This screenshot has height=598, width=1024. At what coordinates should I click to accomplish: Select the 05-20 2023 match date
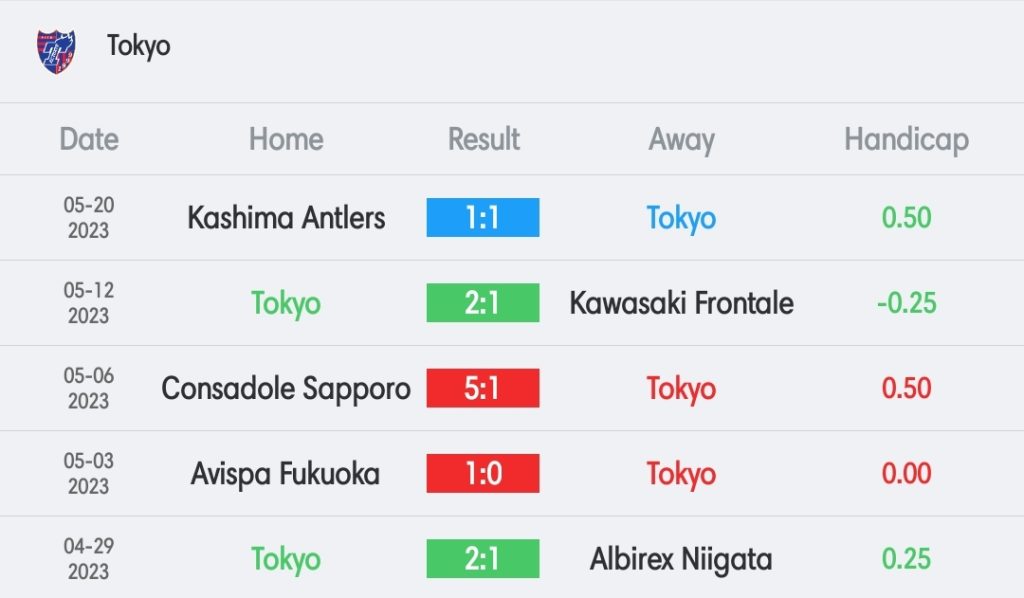(89, 218)
